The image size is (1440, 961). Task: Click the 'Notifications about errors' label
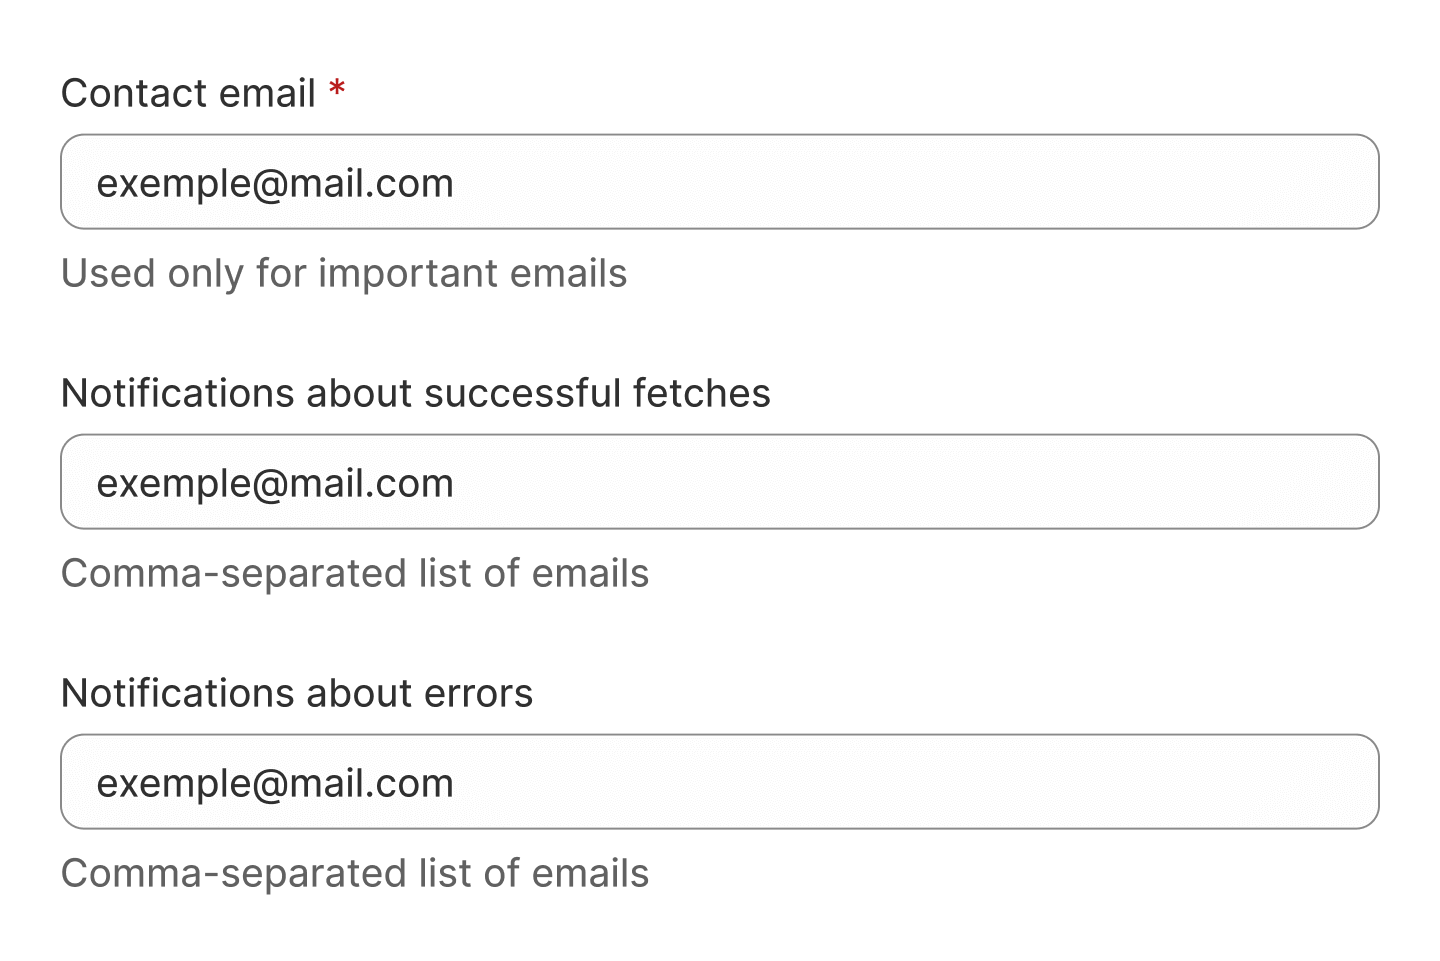pos(297,693)
